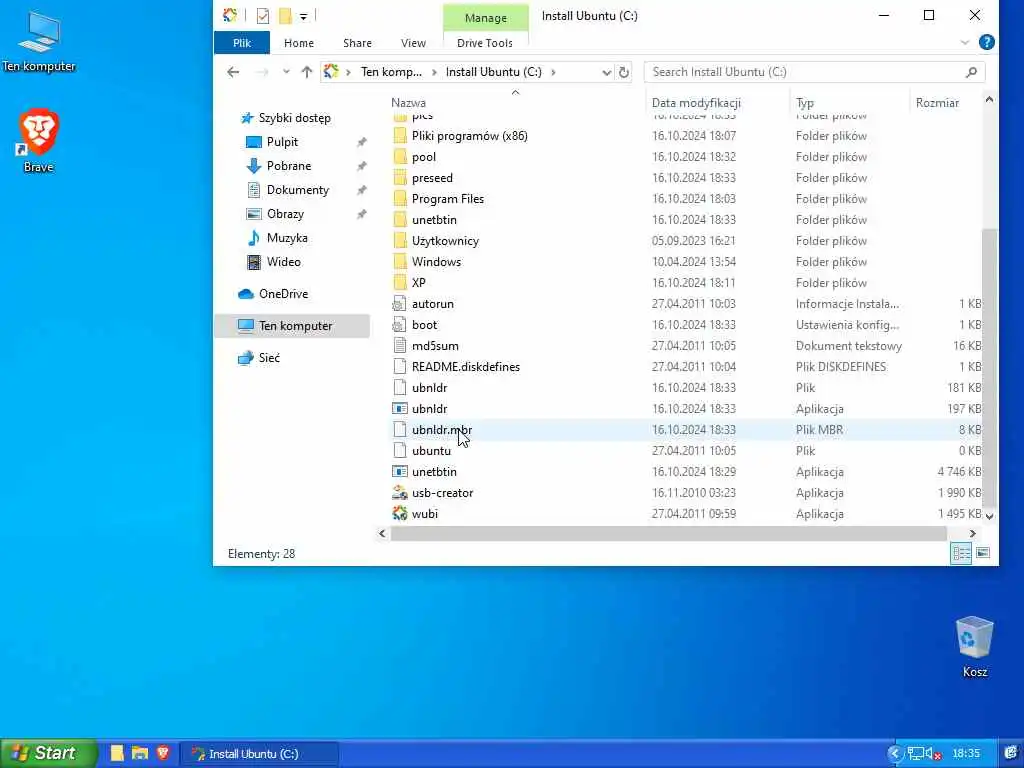Click the Search Install Ubuntu (C:) field

click(x=814, y=72)
